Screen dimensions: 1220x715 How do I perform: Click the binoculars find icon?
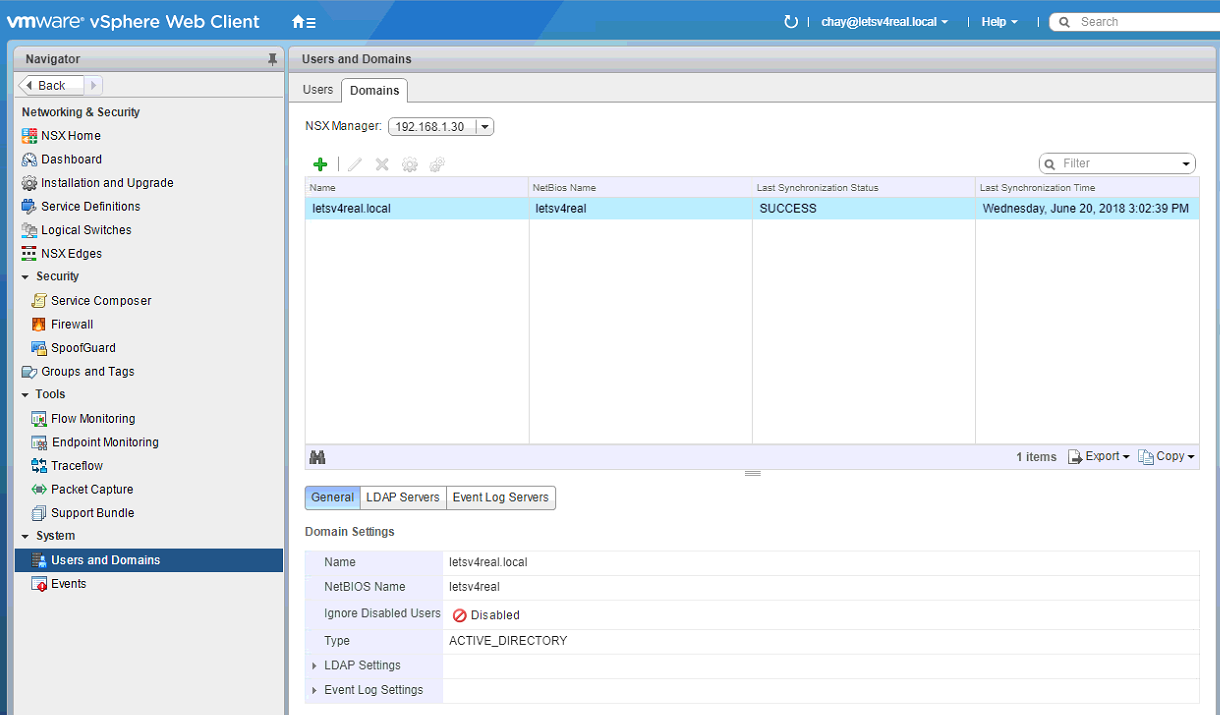pos(318,457)
